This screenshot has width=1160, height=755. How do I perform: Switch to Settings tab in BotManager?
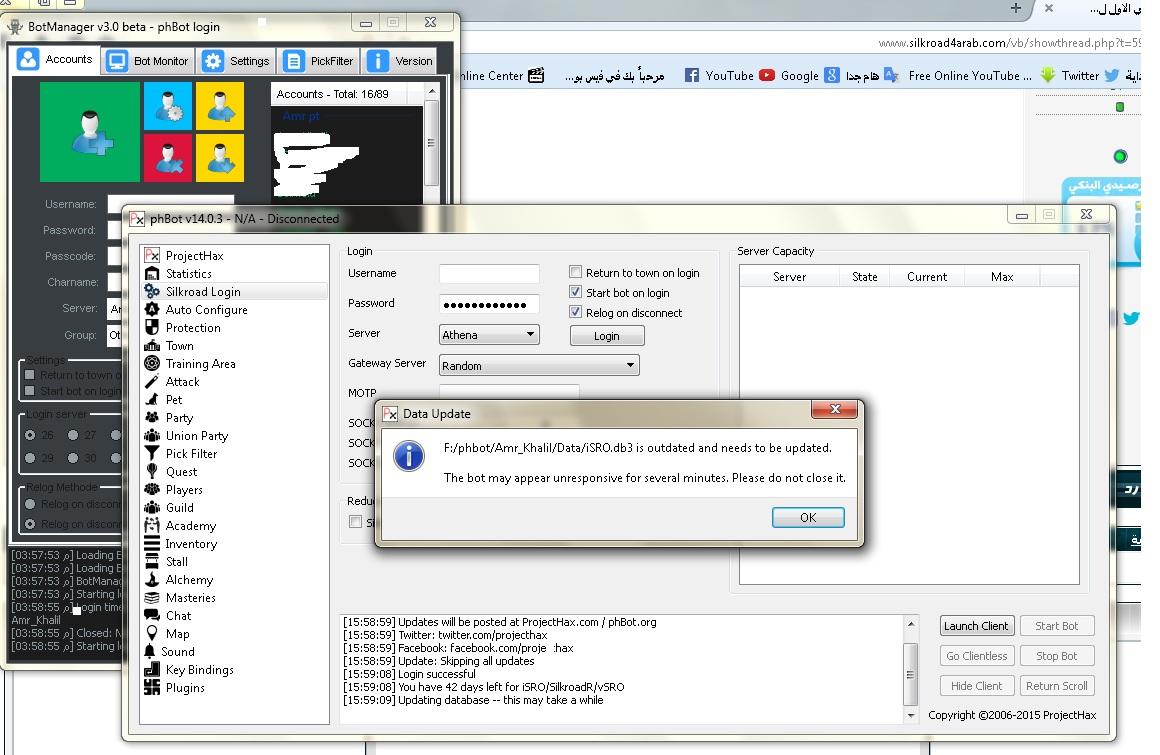click(x=237, y=61)
